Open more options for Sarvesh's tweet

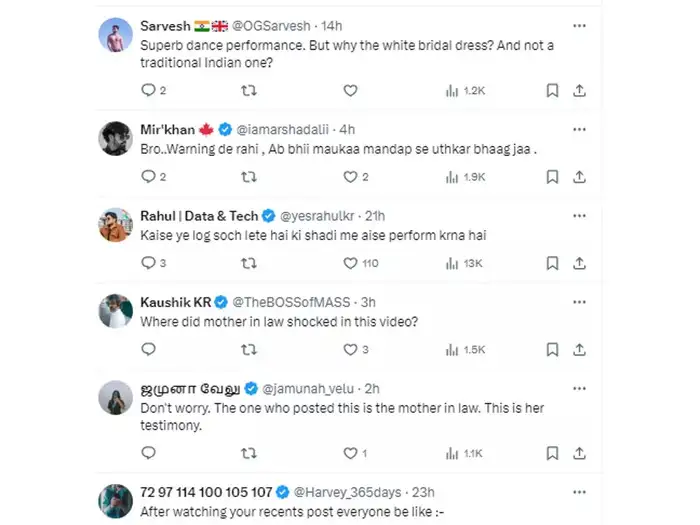tap(579, 26)
